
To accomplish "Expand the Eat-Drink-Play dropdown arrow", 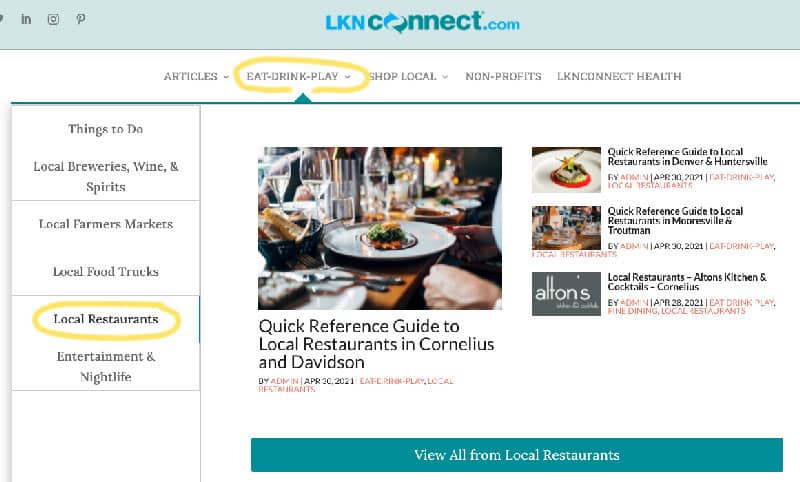I will (347, 77).
